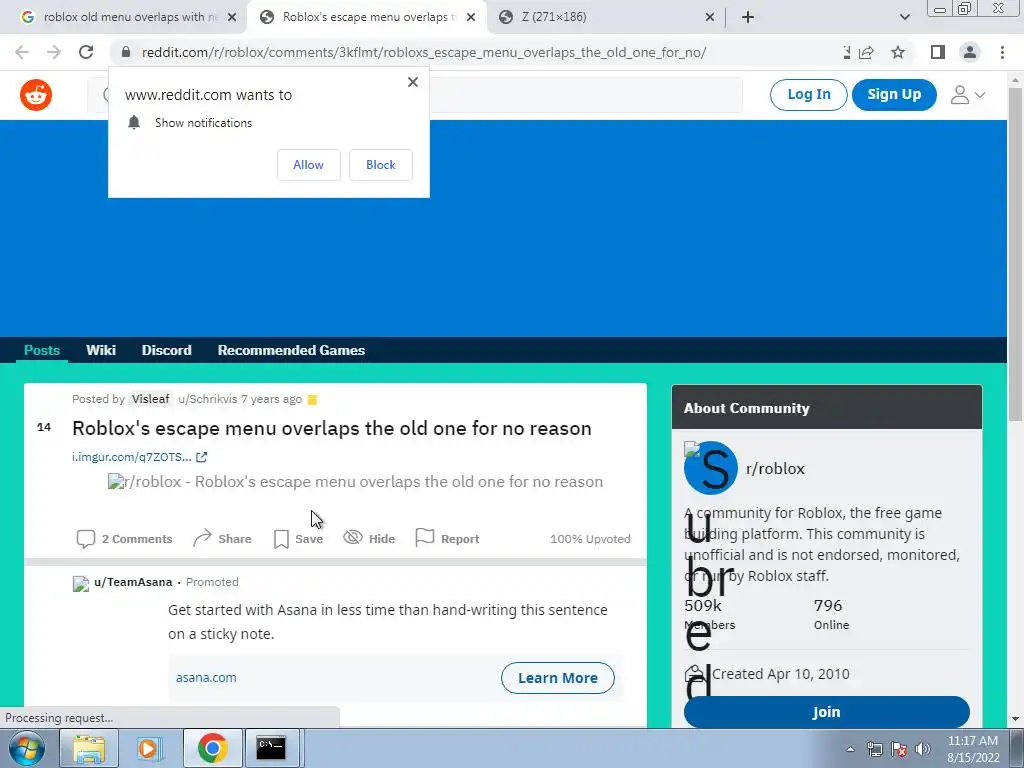The width and height of the screenshot is (1024, 768).
Task: Click external link icon next to imgur URL
Action: click(202, 457)
